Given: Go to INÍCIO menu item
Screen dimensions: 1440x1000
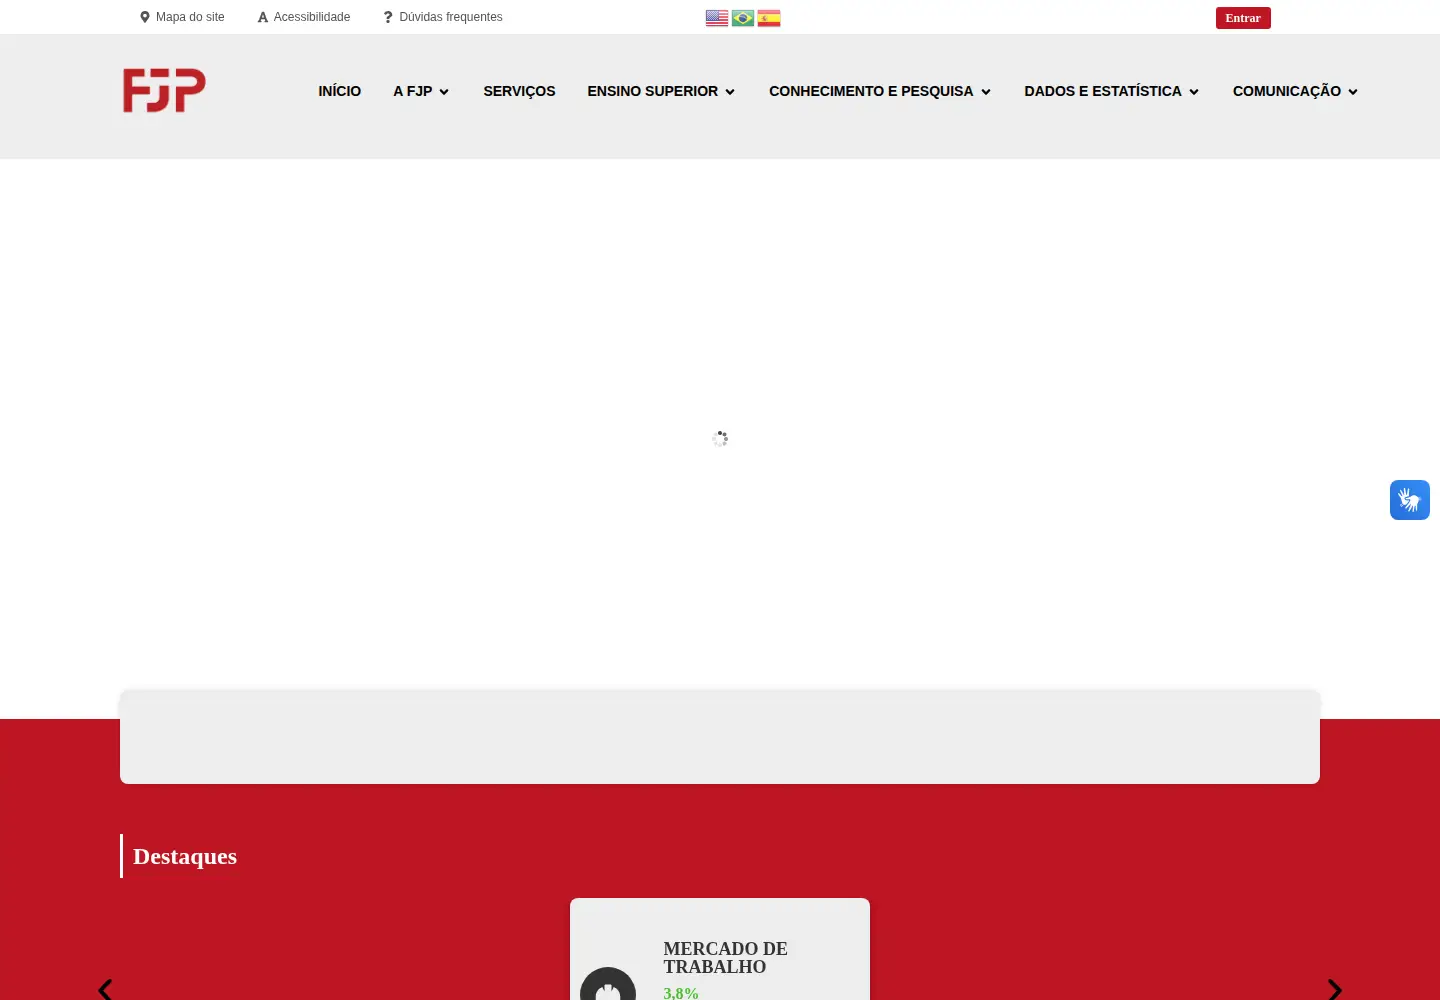Looking at the screenshot, I should (340, 91).
